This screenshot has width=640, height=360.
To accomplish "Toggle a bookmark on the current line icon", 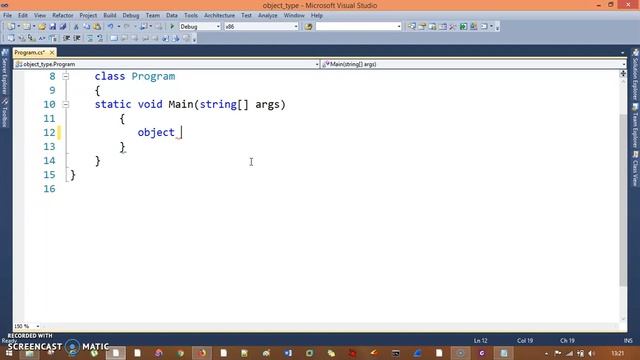I will point(114,38).
